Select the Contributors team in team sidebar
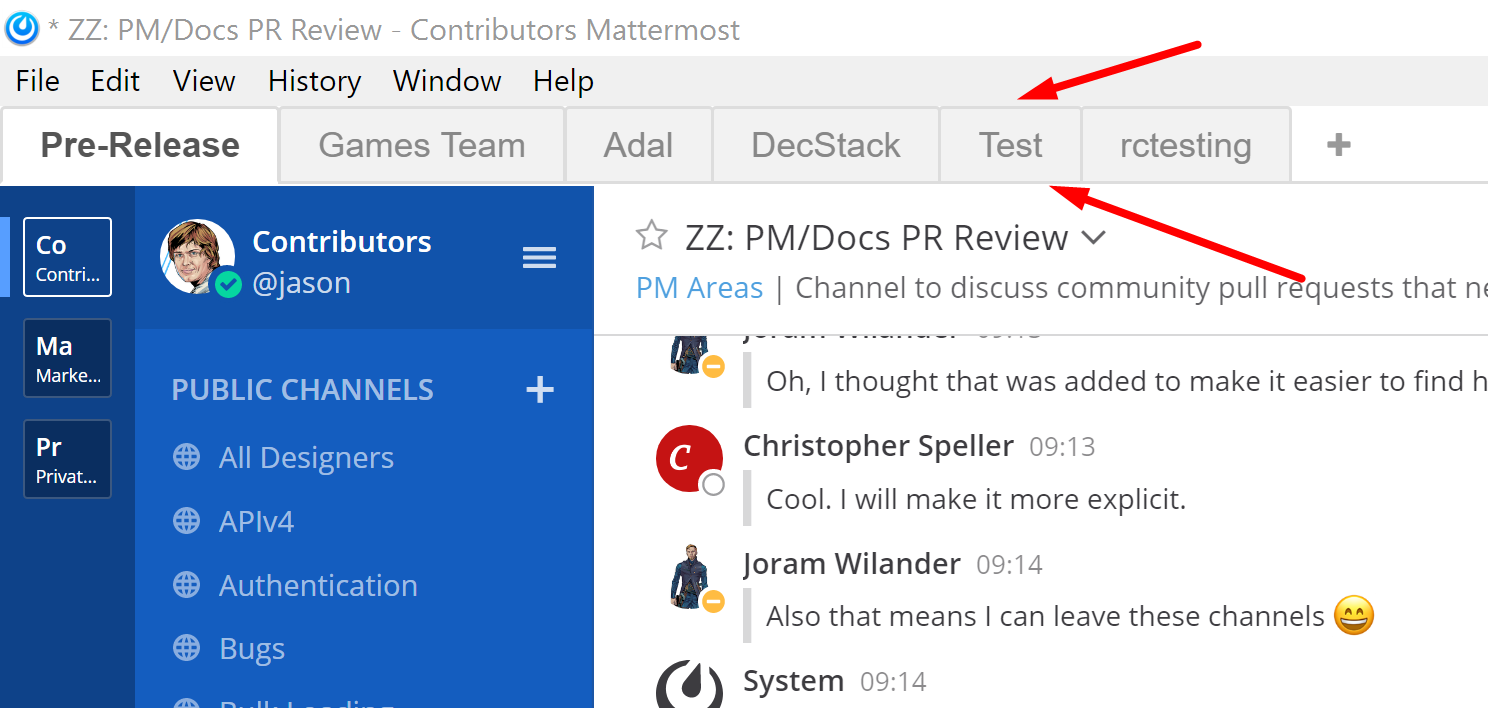 coord(67,257)
